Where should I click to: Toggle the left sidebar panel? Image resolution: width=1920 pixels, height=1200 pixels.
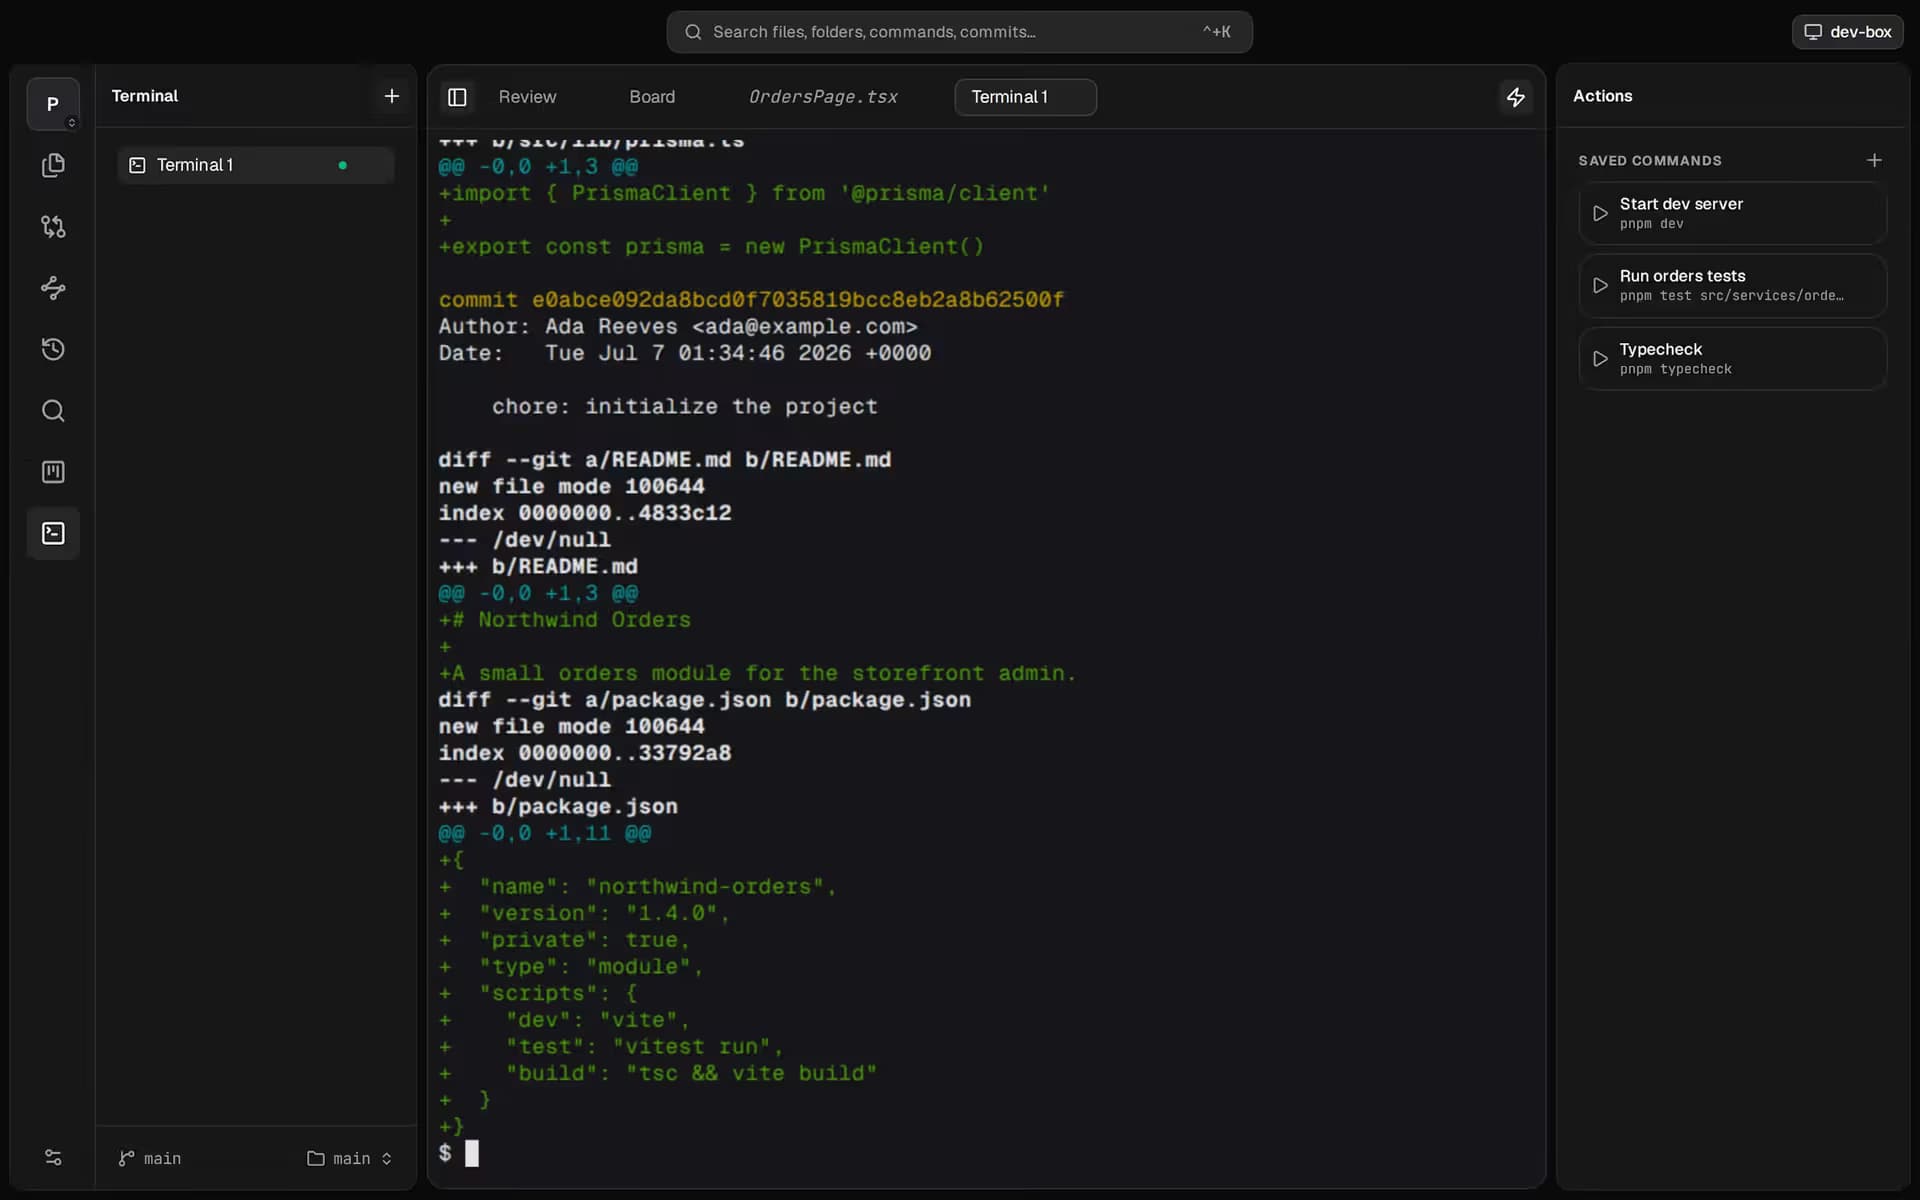tap(457, 97)
